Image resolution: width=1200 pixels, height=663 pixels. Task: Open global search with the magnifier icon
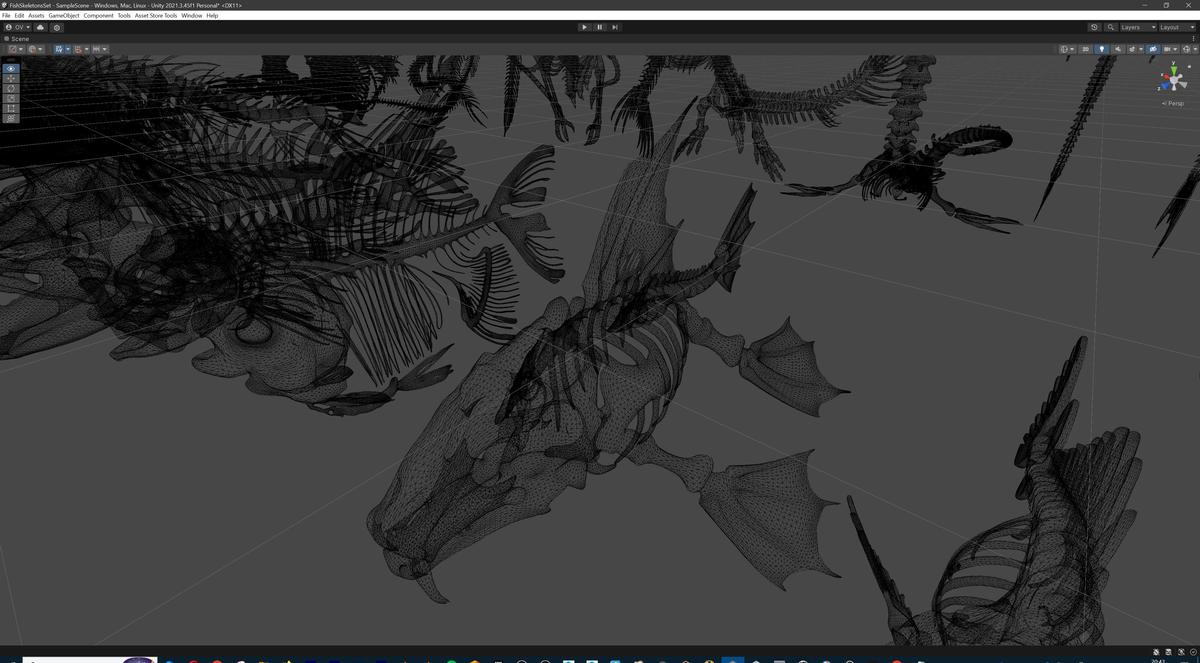pyautogui.click(x=1111, y=27)
